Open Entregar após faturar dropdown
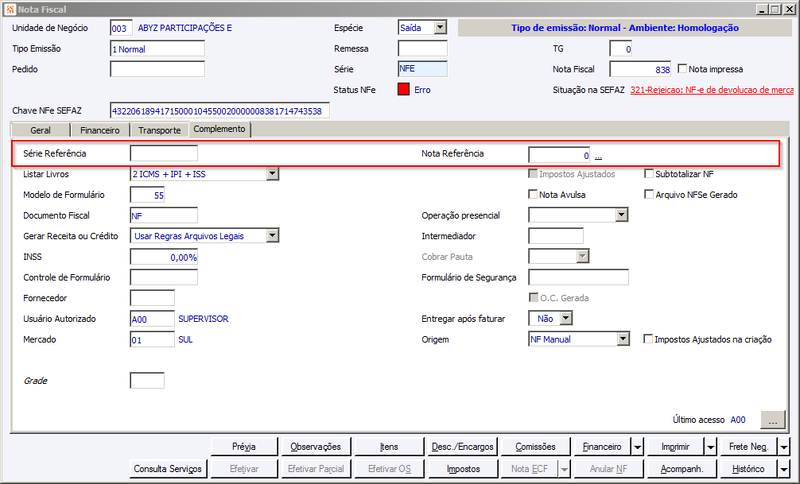Screen dimensions: 800x484 pos(566,318)
